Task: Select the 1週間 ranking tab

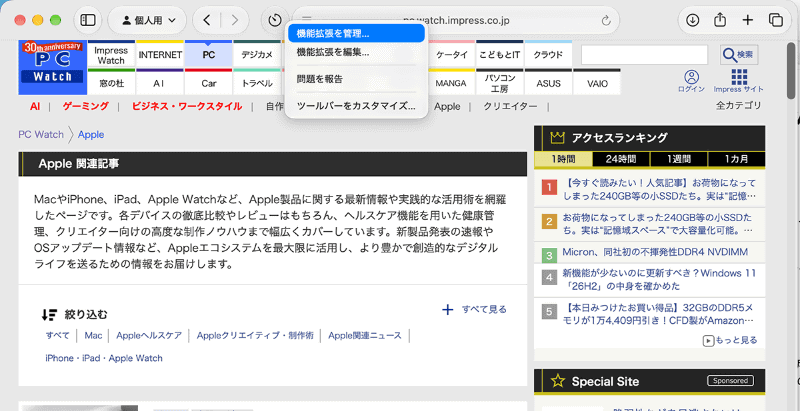Action: (x=679, y=159)
